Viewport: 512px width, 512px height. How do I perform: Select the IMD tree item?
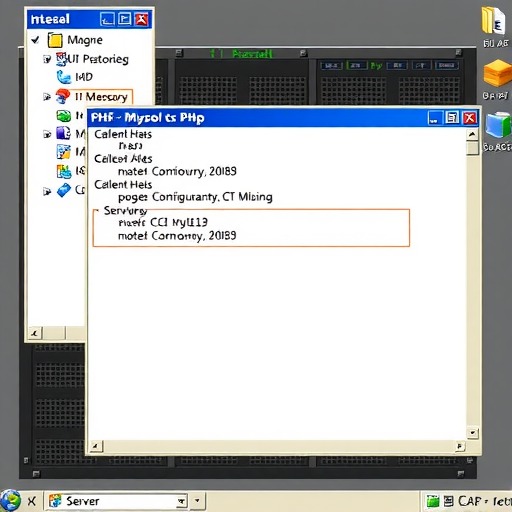[84, 77]
